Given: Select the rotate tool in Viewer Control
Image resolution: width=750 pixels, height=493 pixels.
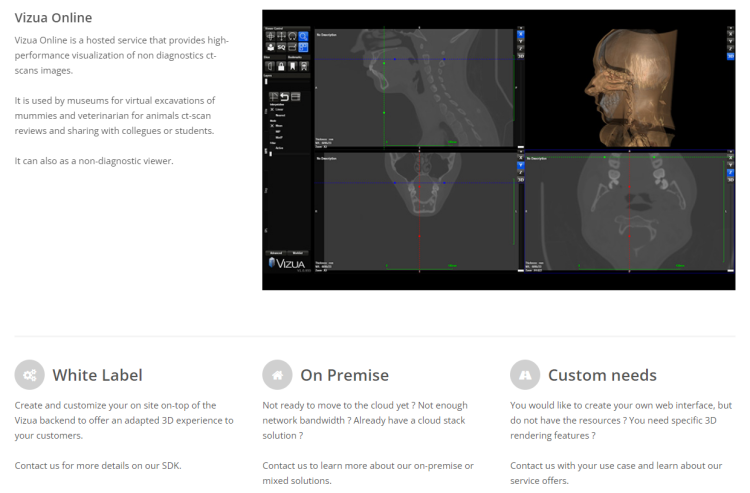Looking at the screenshot, I should tap(292, 36).
